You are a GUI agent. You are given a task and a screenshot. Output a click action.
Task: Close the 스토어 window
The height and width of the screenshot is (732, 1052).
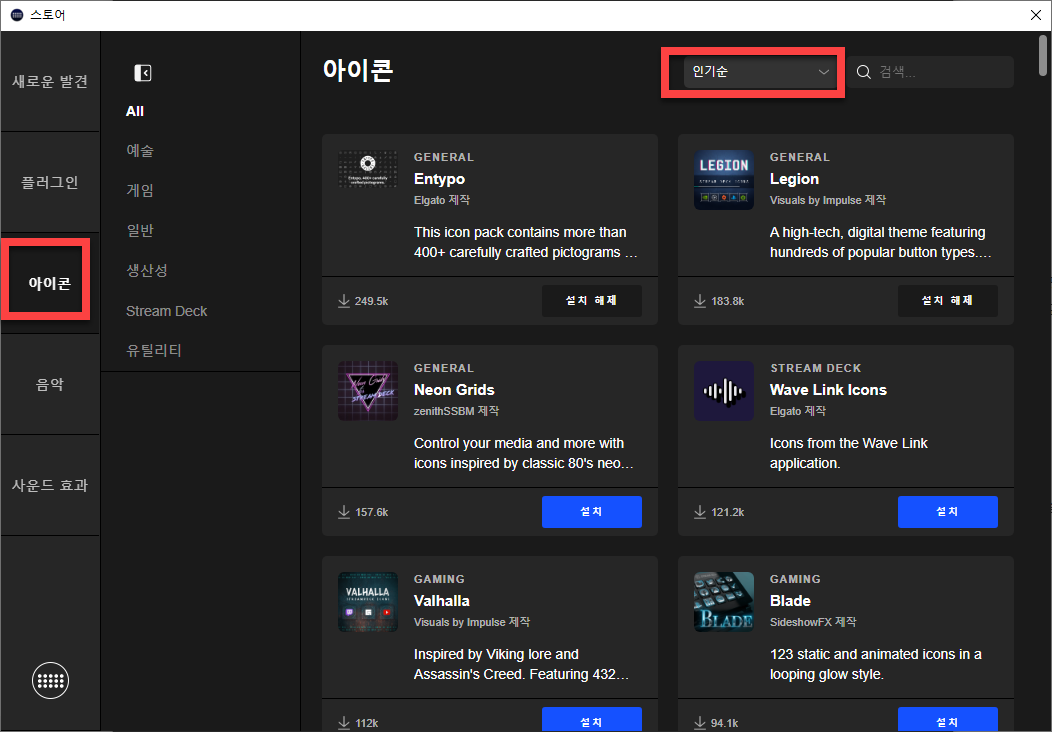[x=1035, y=15]
